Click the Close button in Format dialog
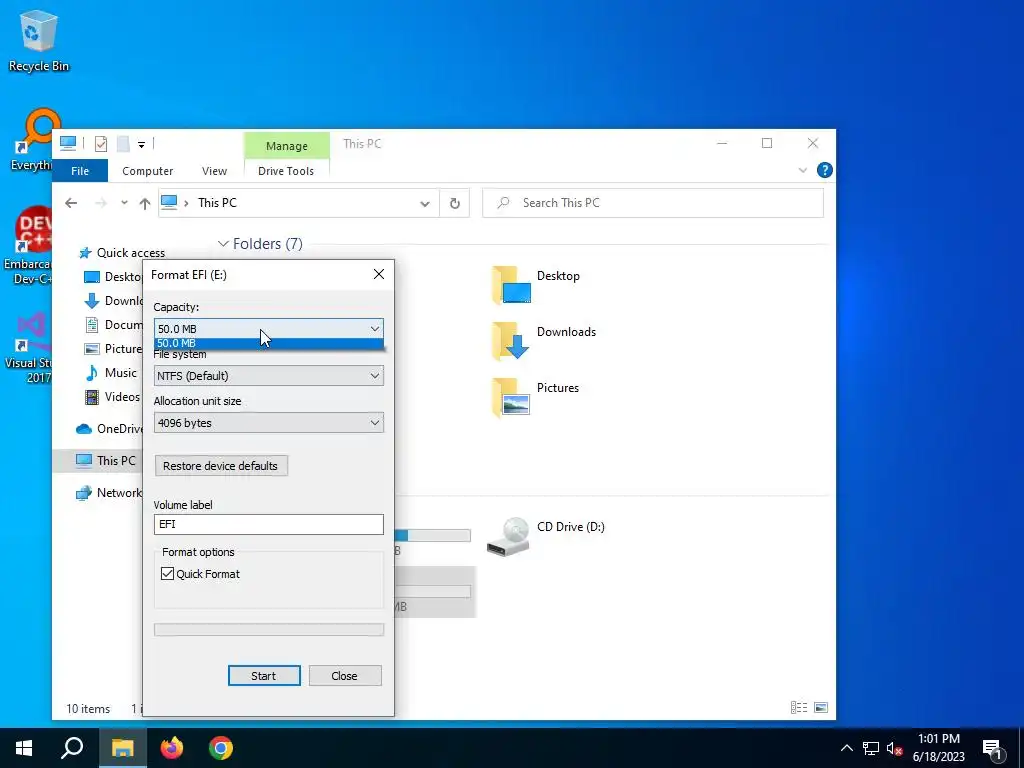This screenshot has width=1024, height=768. pyautogui.click(x=345, y=676)
